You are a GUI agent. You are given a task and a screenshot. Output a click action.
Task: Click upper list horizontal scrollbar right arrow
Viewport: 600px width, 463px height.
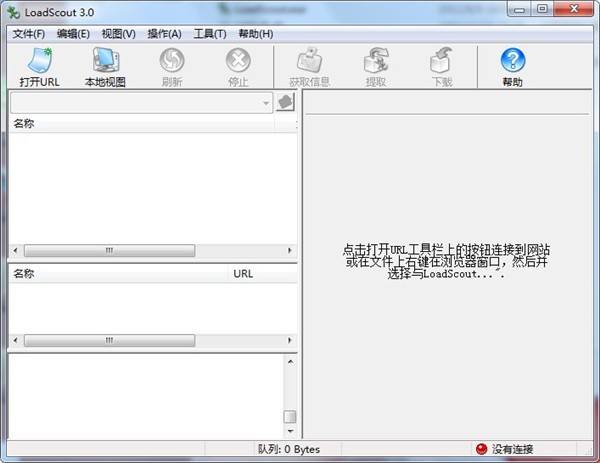[290, 251]
